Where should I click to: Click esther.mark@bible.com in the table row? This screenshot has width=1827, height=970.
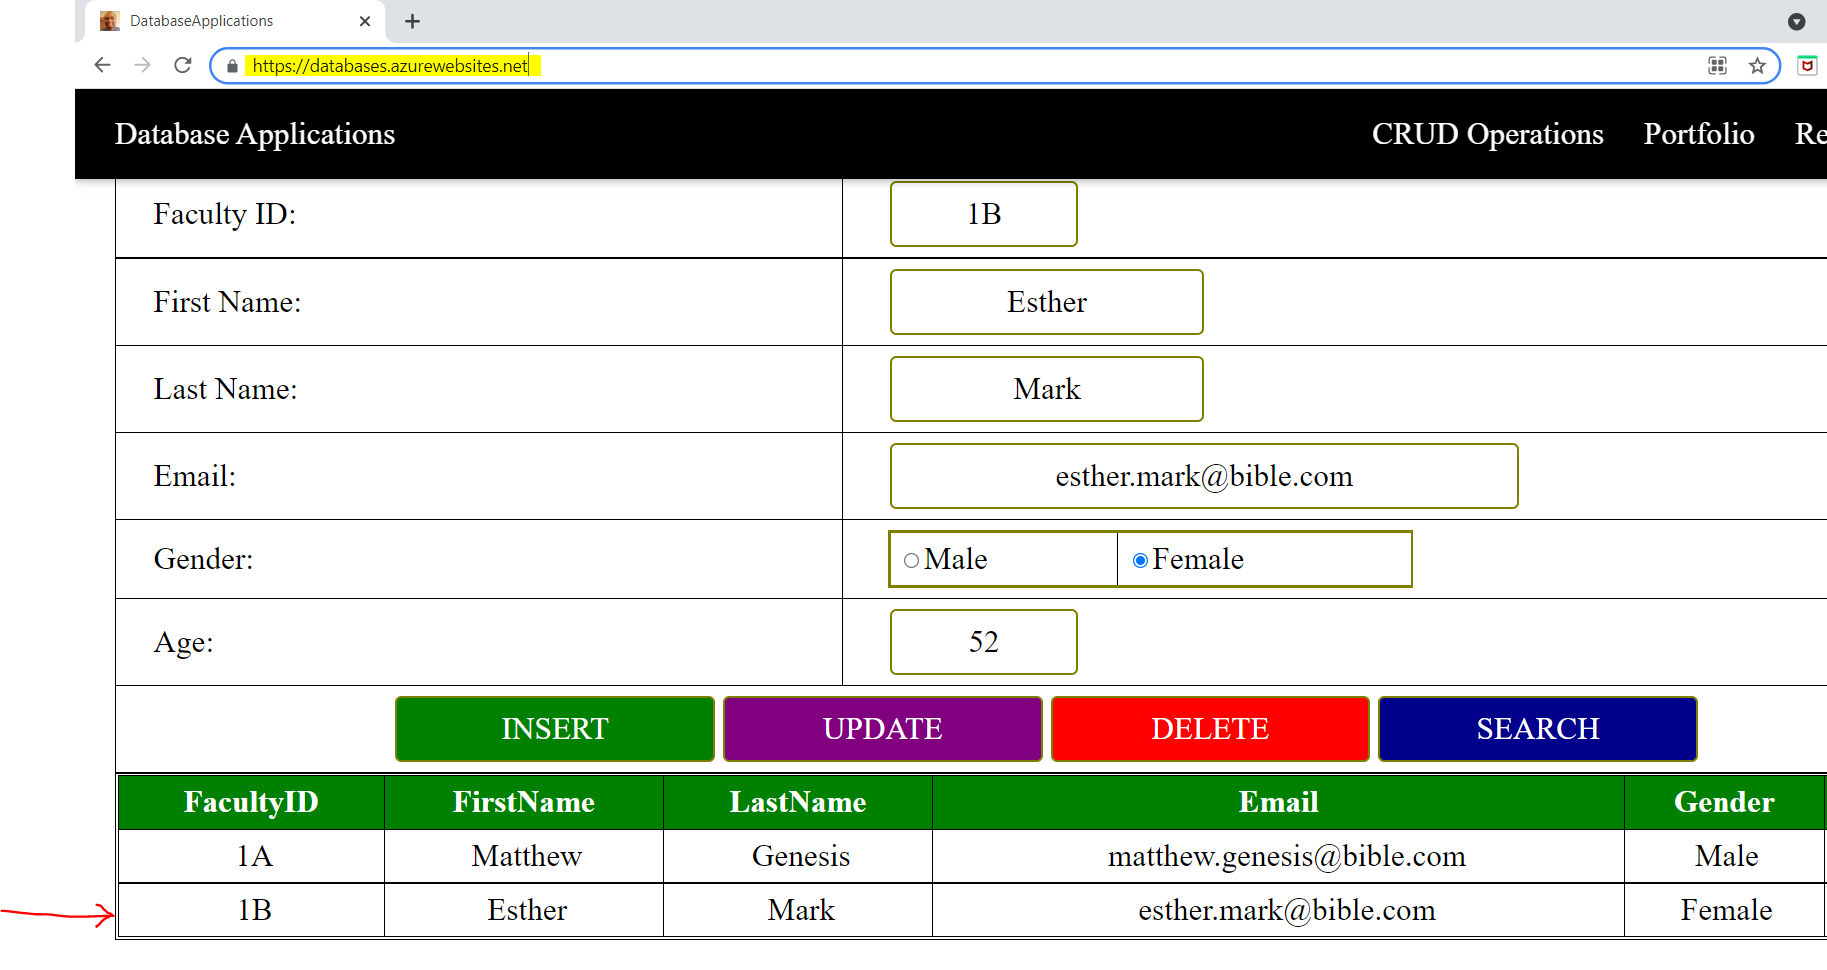click(1286, 910)
